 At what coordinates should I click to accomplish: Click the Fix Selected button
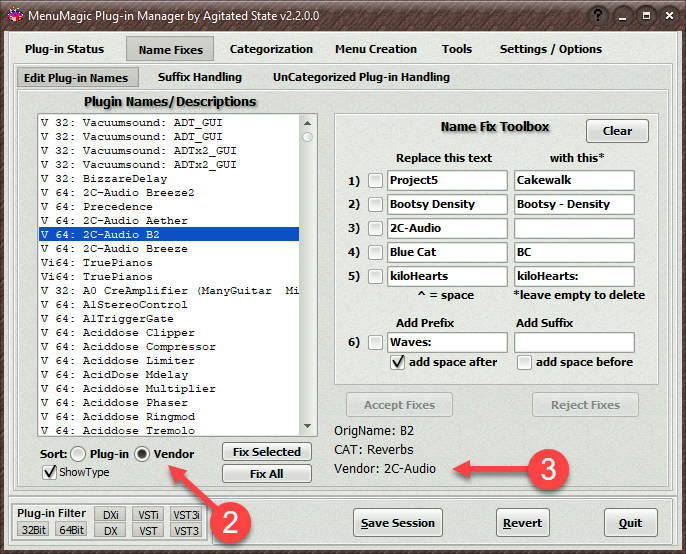coord(266,452)
